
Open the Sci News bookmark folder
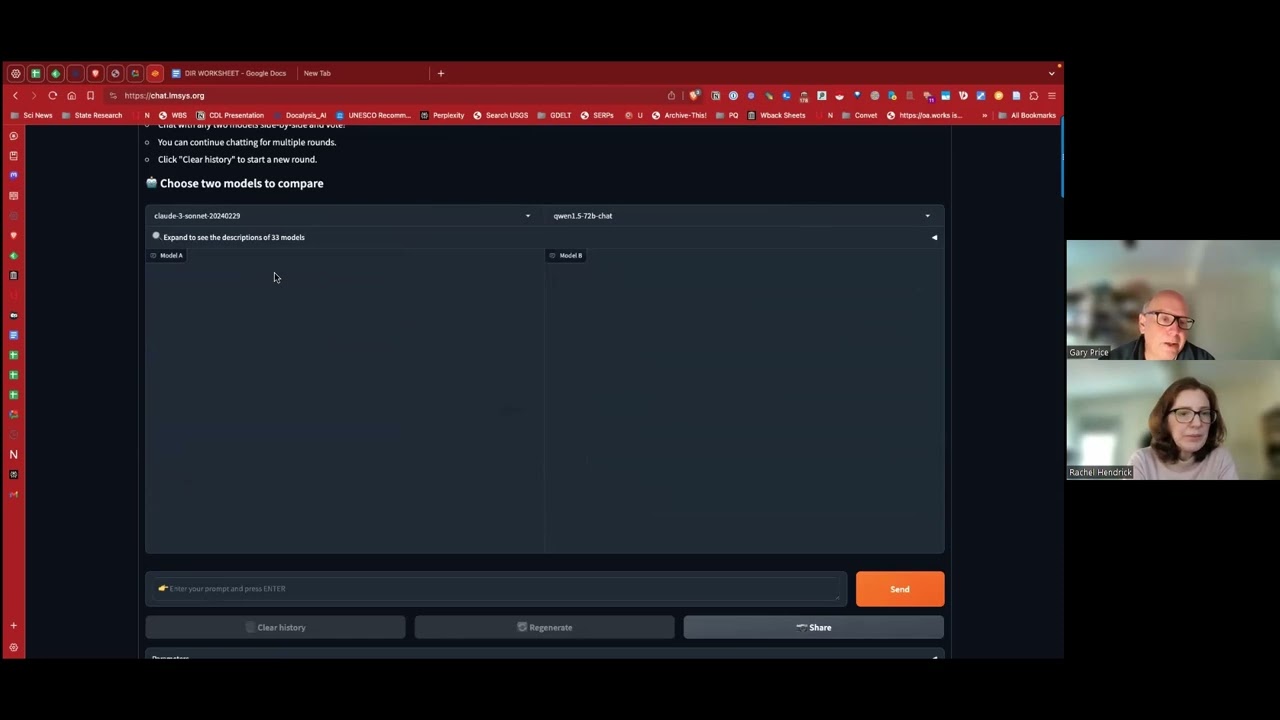click(31, 115)
